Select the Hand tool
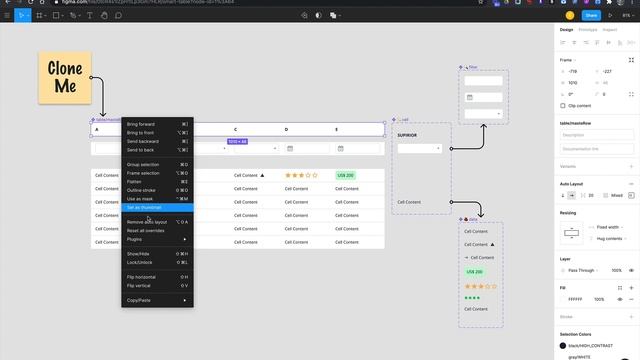Viewport: 640px width, 360px height. click(x=104, y=16)
